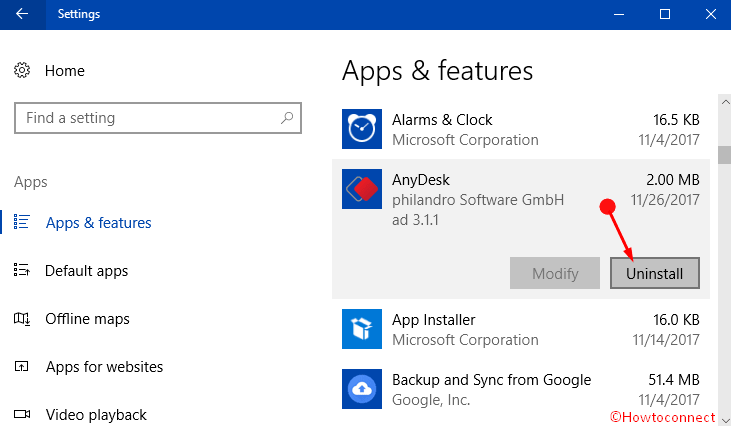Image resolution: width=731 pixels, height=426 pixels.
Task: Select the Alarms & Clock entry name
Action: click(x=442, y=120)
